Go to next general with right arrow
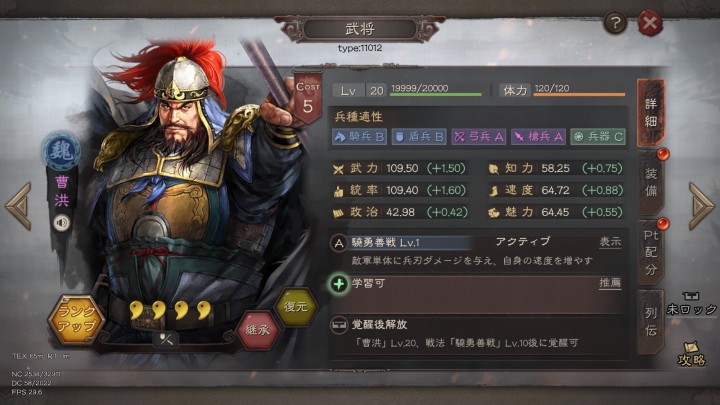Viewport: 720px width, 405px height. [701, 206]
